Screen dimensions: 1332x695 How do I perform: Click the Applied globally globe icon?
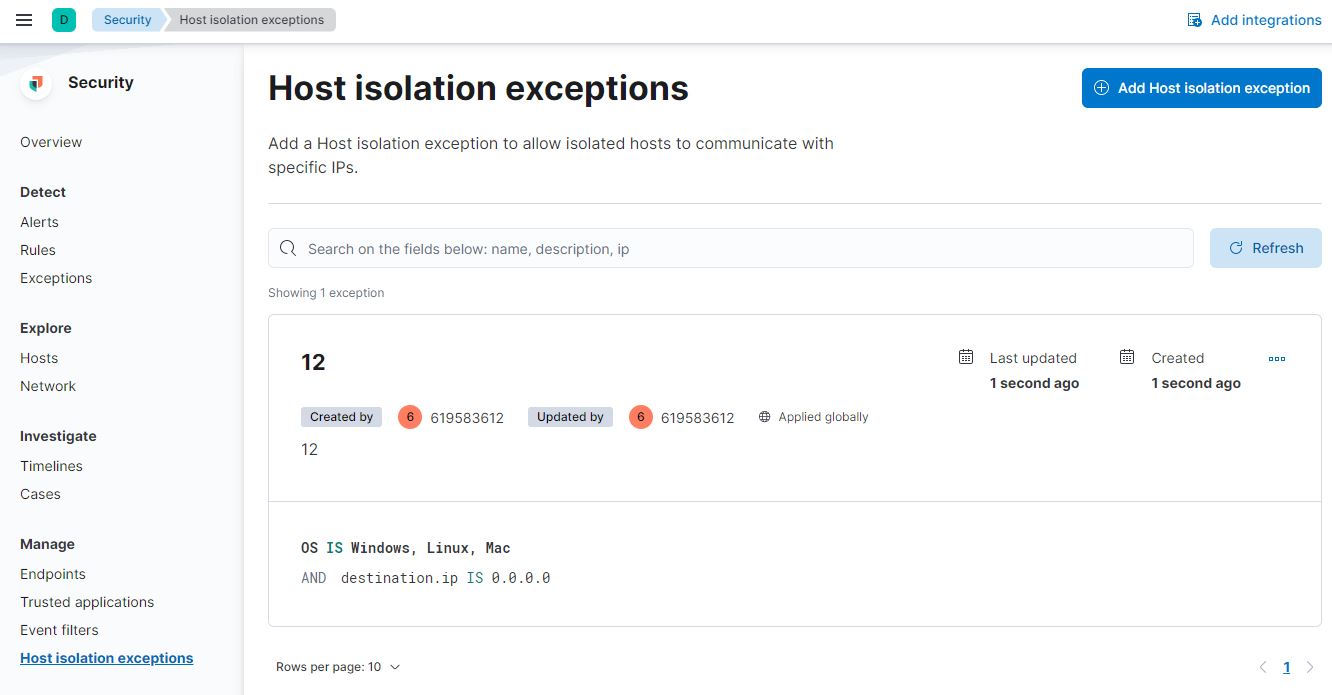pos(764,417)
